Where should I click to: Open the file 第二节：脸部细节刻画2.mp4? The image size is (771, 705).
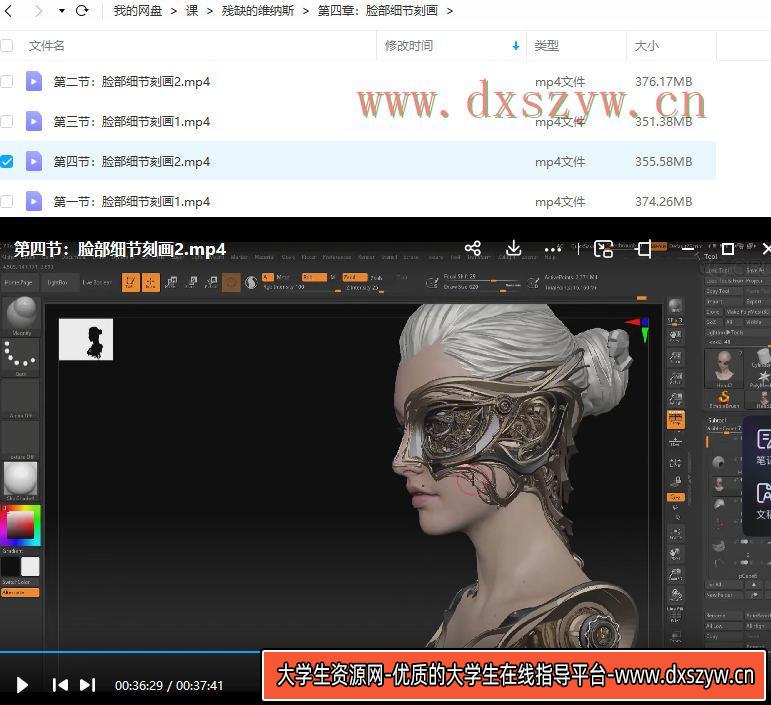[132, 82]
